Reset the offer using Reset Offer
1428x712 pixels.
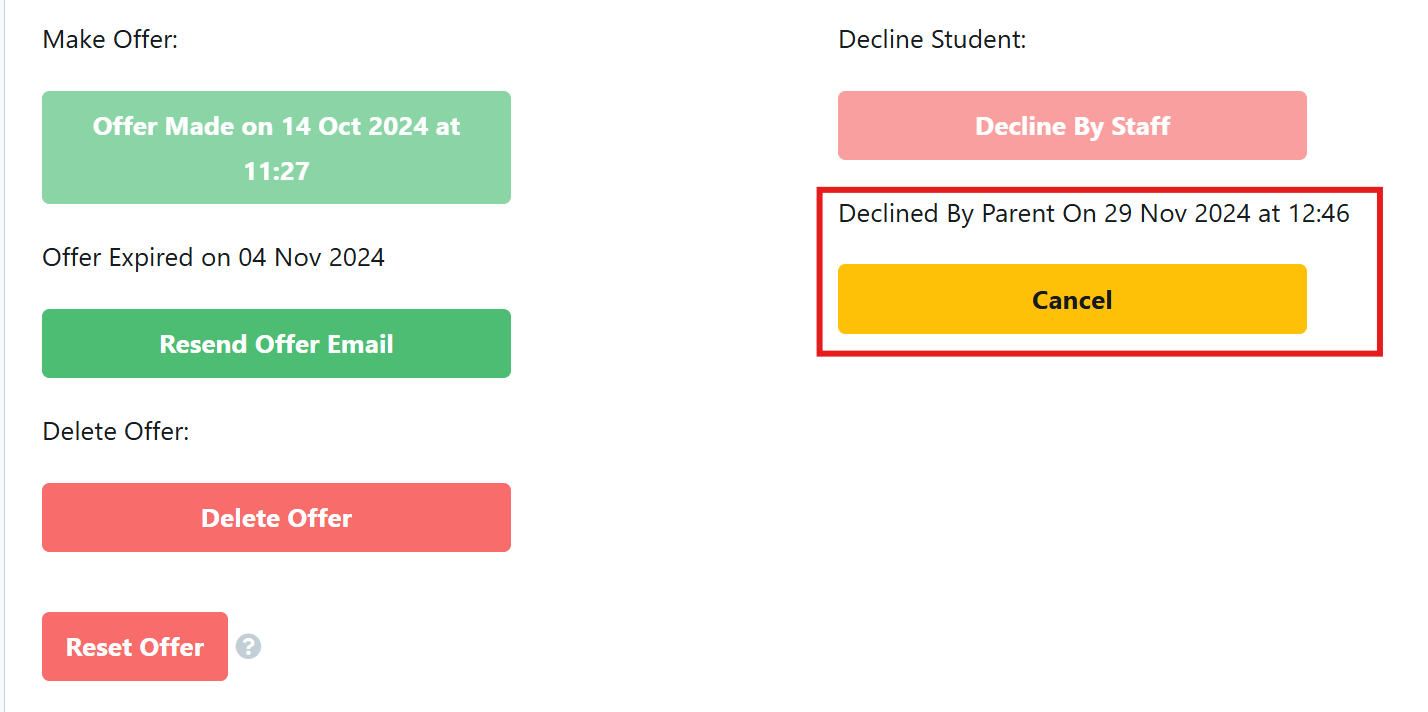tap(134, 646)
